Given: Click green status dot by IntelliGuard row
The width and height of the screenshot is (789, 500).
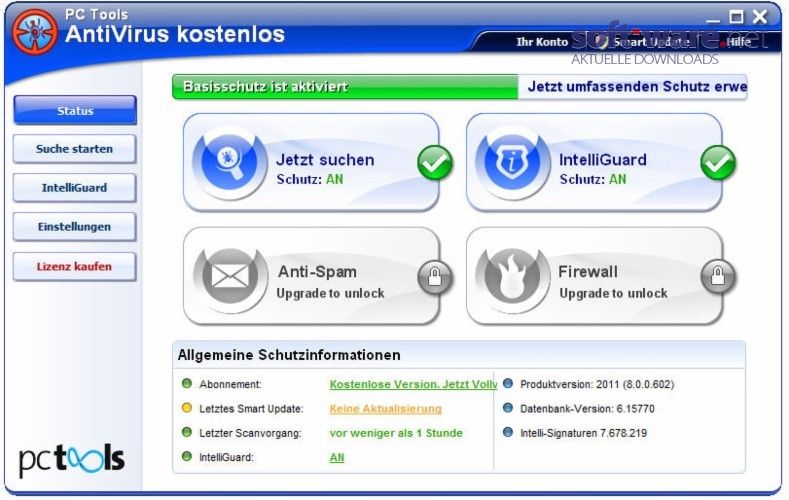Looking at the screenshot, I should [187, 457].
